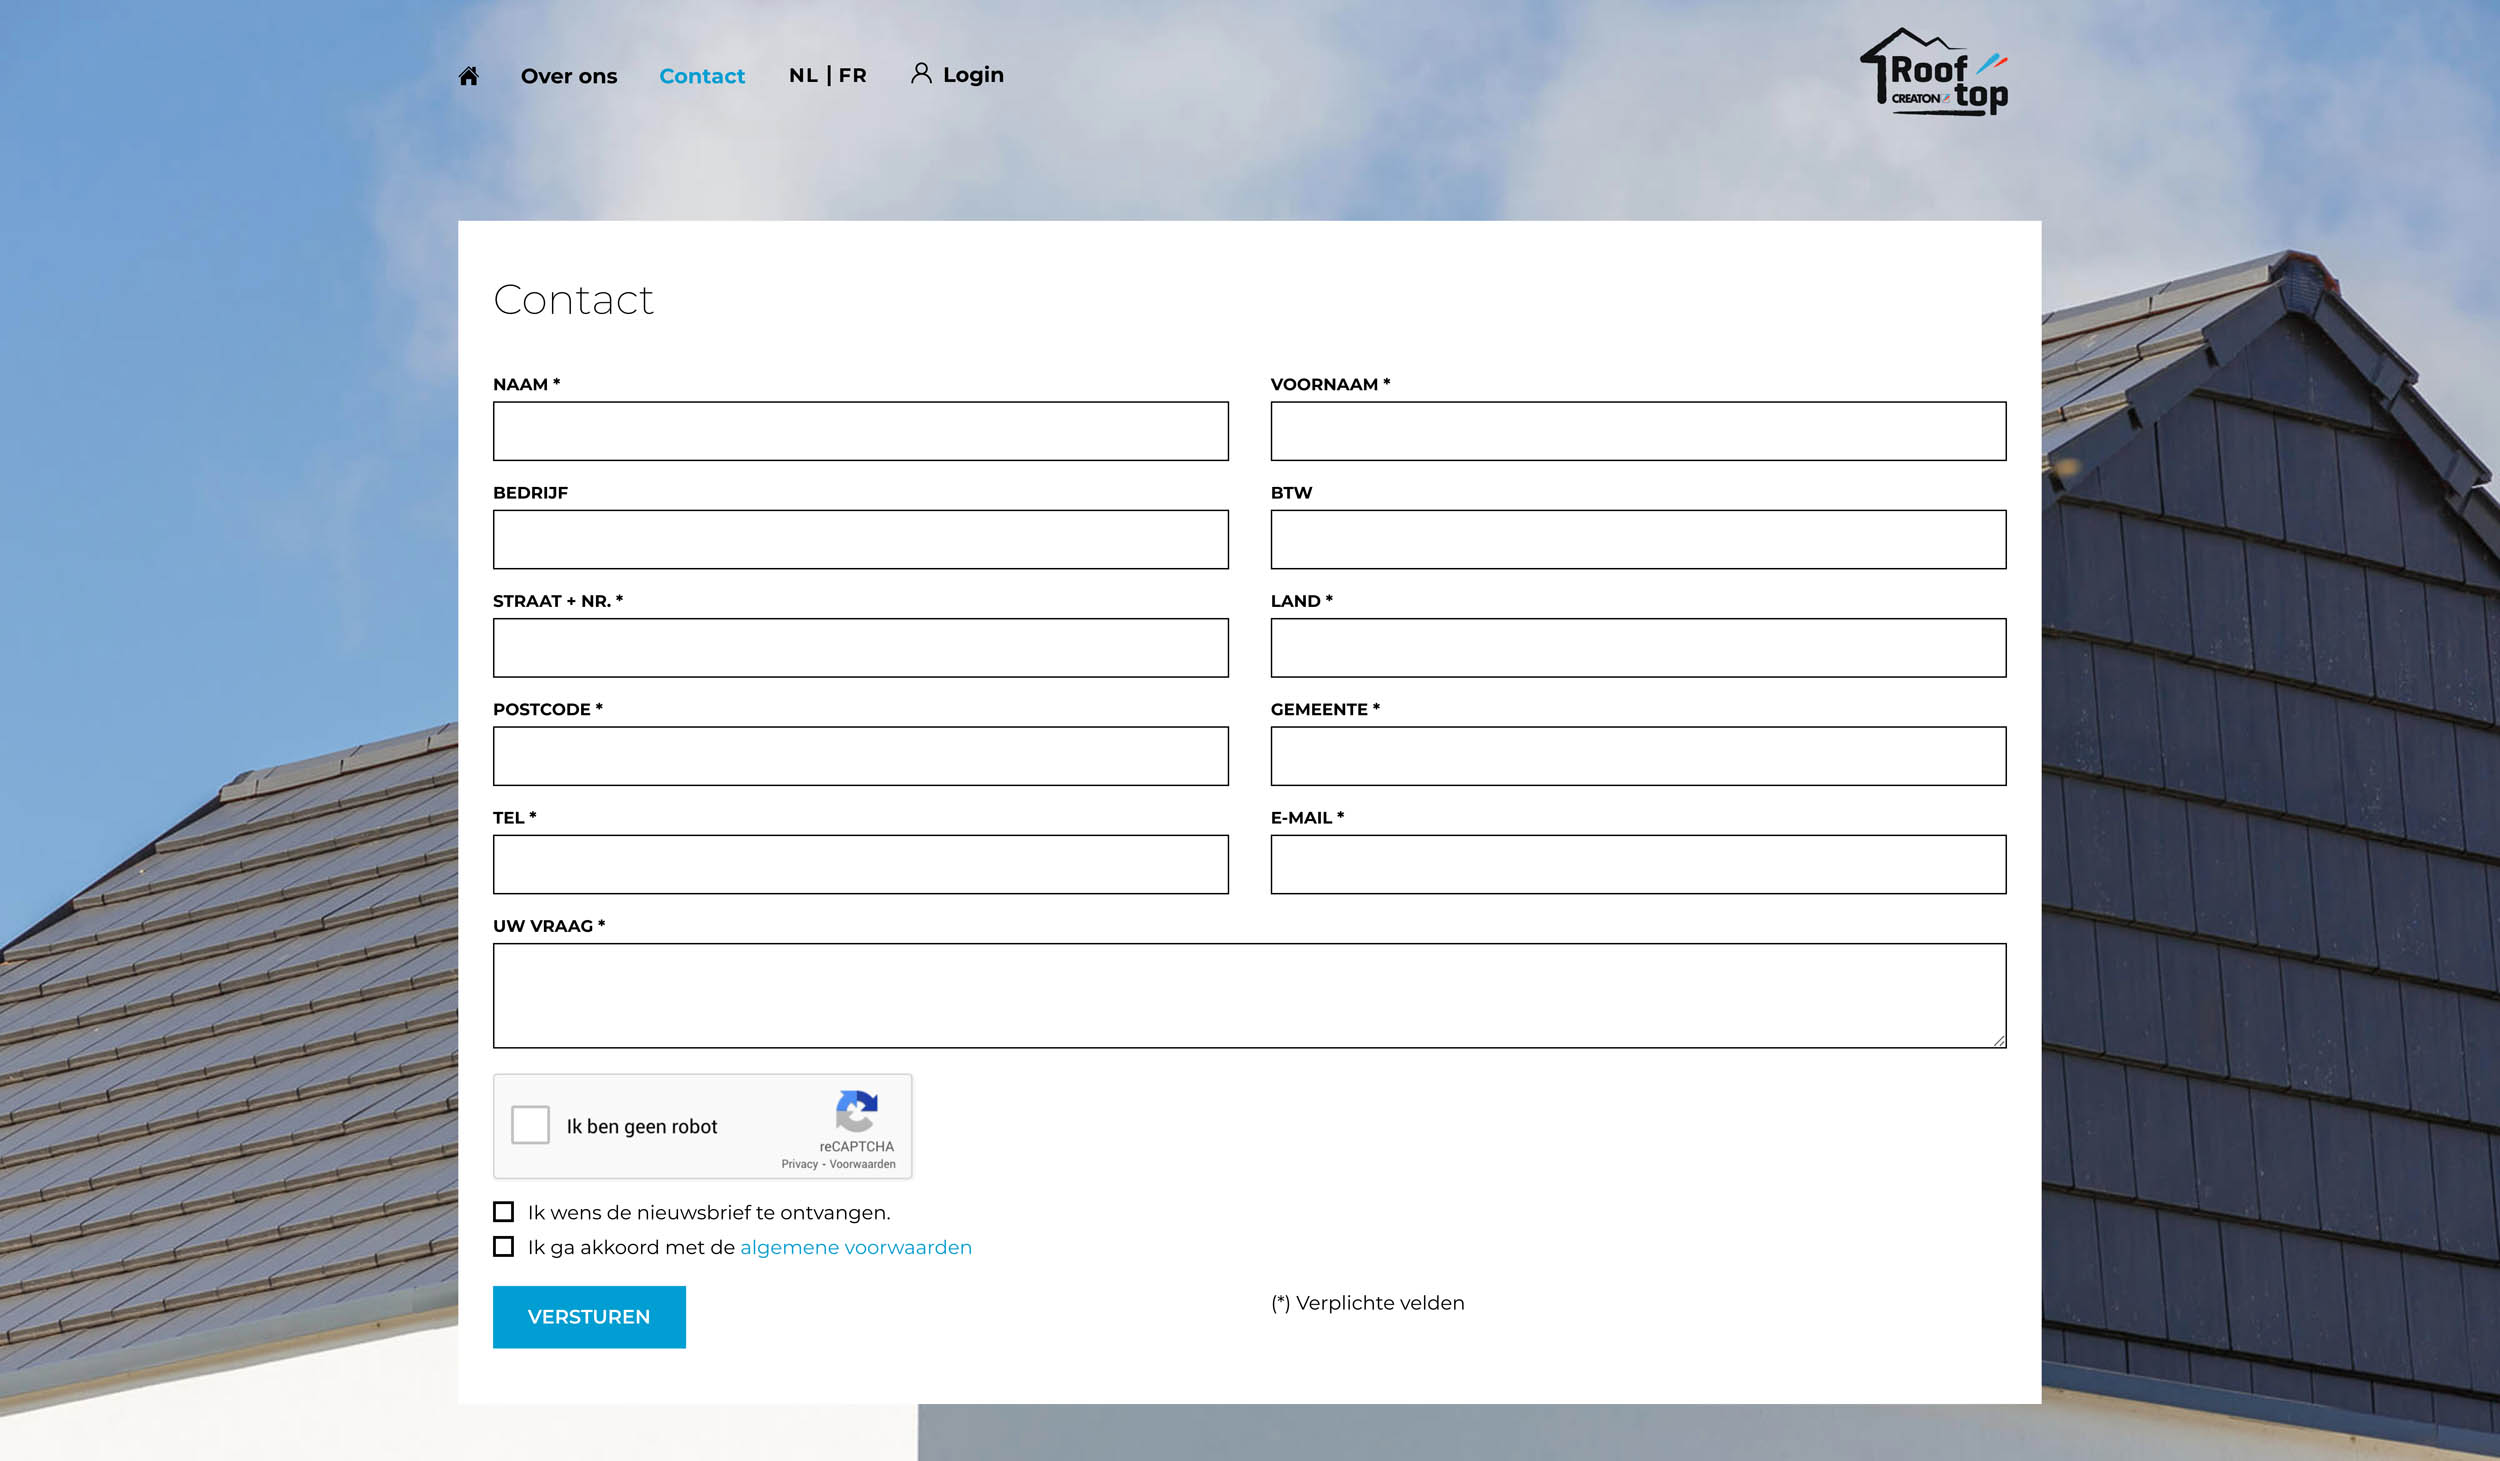The image size is (2500, 1461).
Task: Focus the NAAM input field
Action: point(860,431)
